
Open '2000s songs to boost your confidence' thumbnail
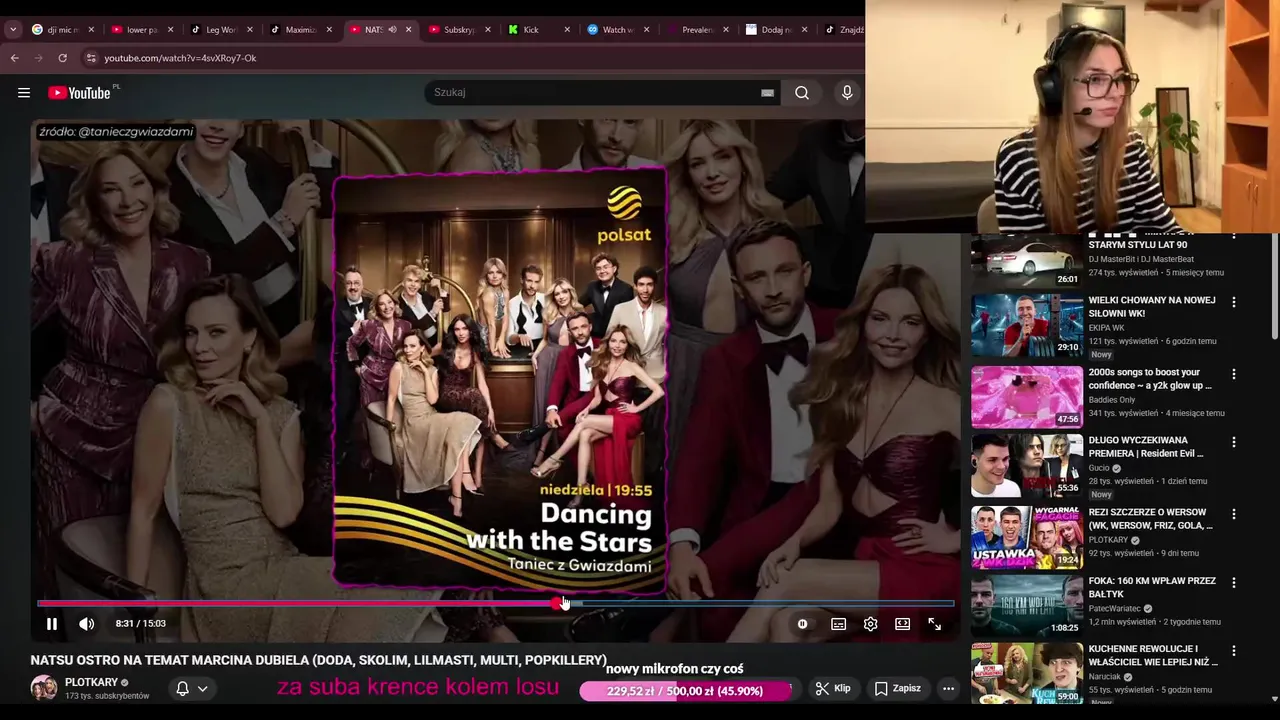coord(1027,397)
